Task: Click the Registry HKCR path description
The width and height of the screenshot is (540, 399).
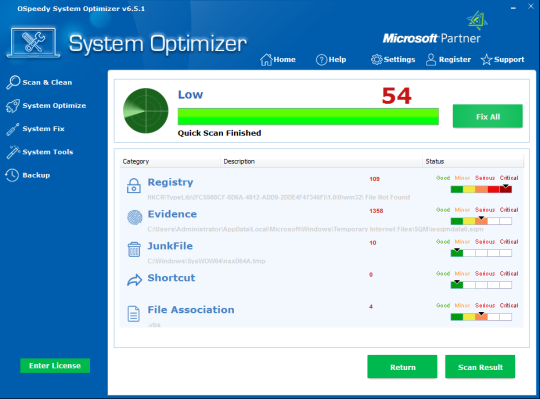Action: (279, 197)
